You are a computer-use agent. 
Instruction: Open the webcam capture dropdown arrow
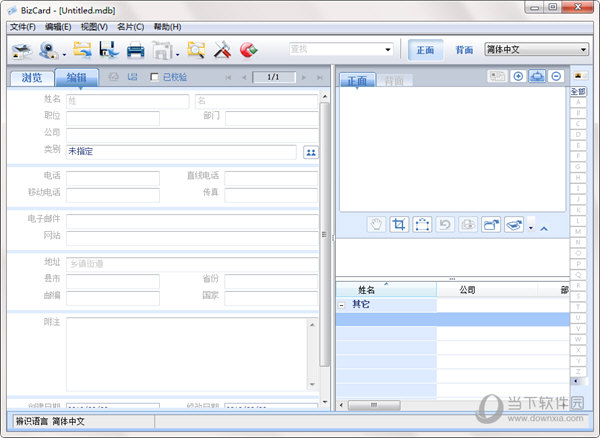(x=64, y=55)
